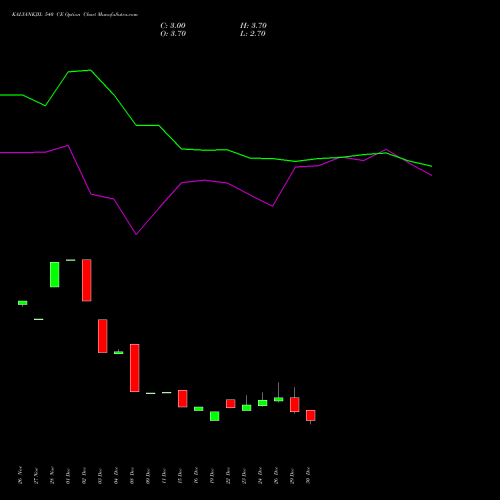Select the small green candle for 26 Nov
Screen dimensions: 500x500
tap(23, 303)
